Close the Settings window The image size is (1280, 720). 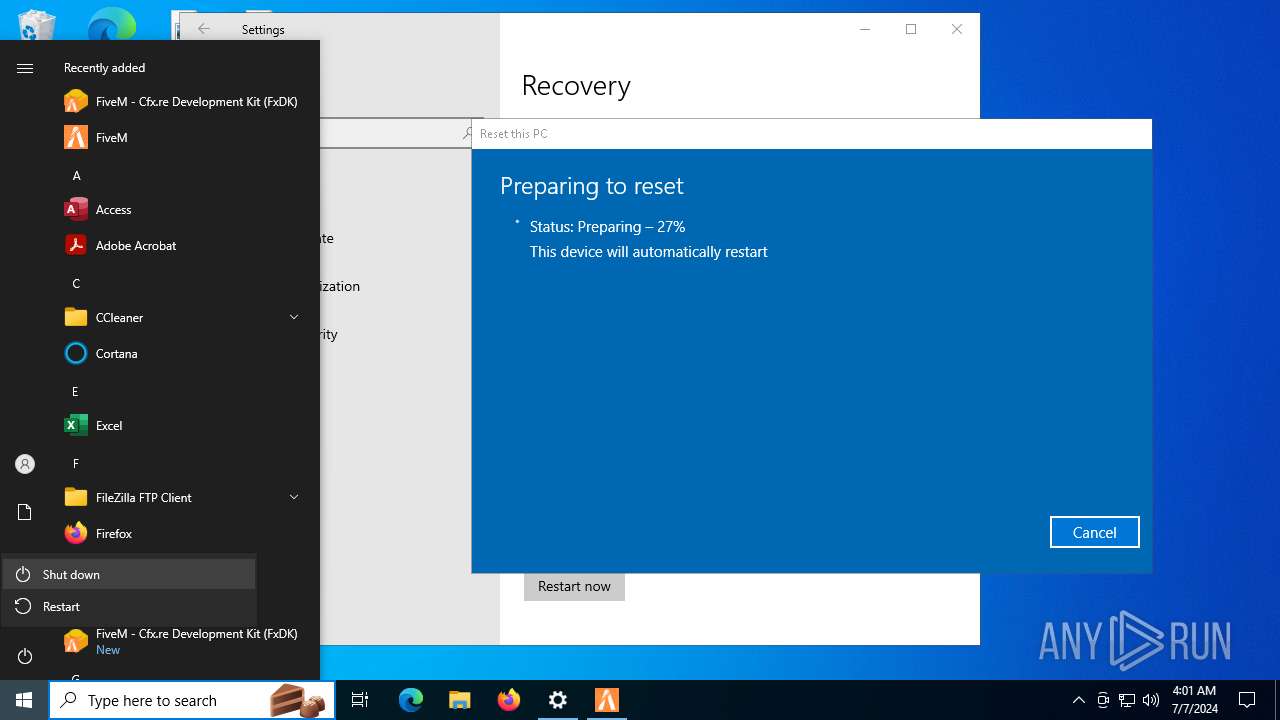pos(957,29)
